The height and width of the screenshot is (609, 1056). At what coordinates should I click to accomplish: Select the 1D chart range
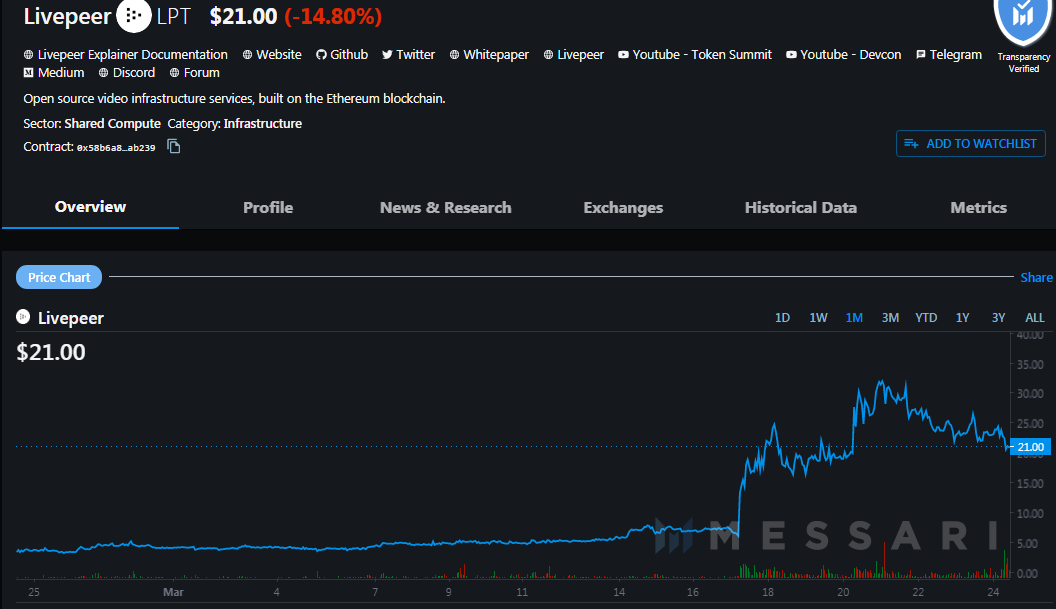(x=782, y=317)
